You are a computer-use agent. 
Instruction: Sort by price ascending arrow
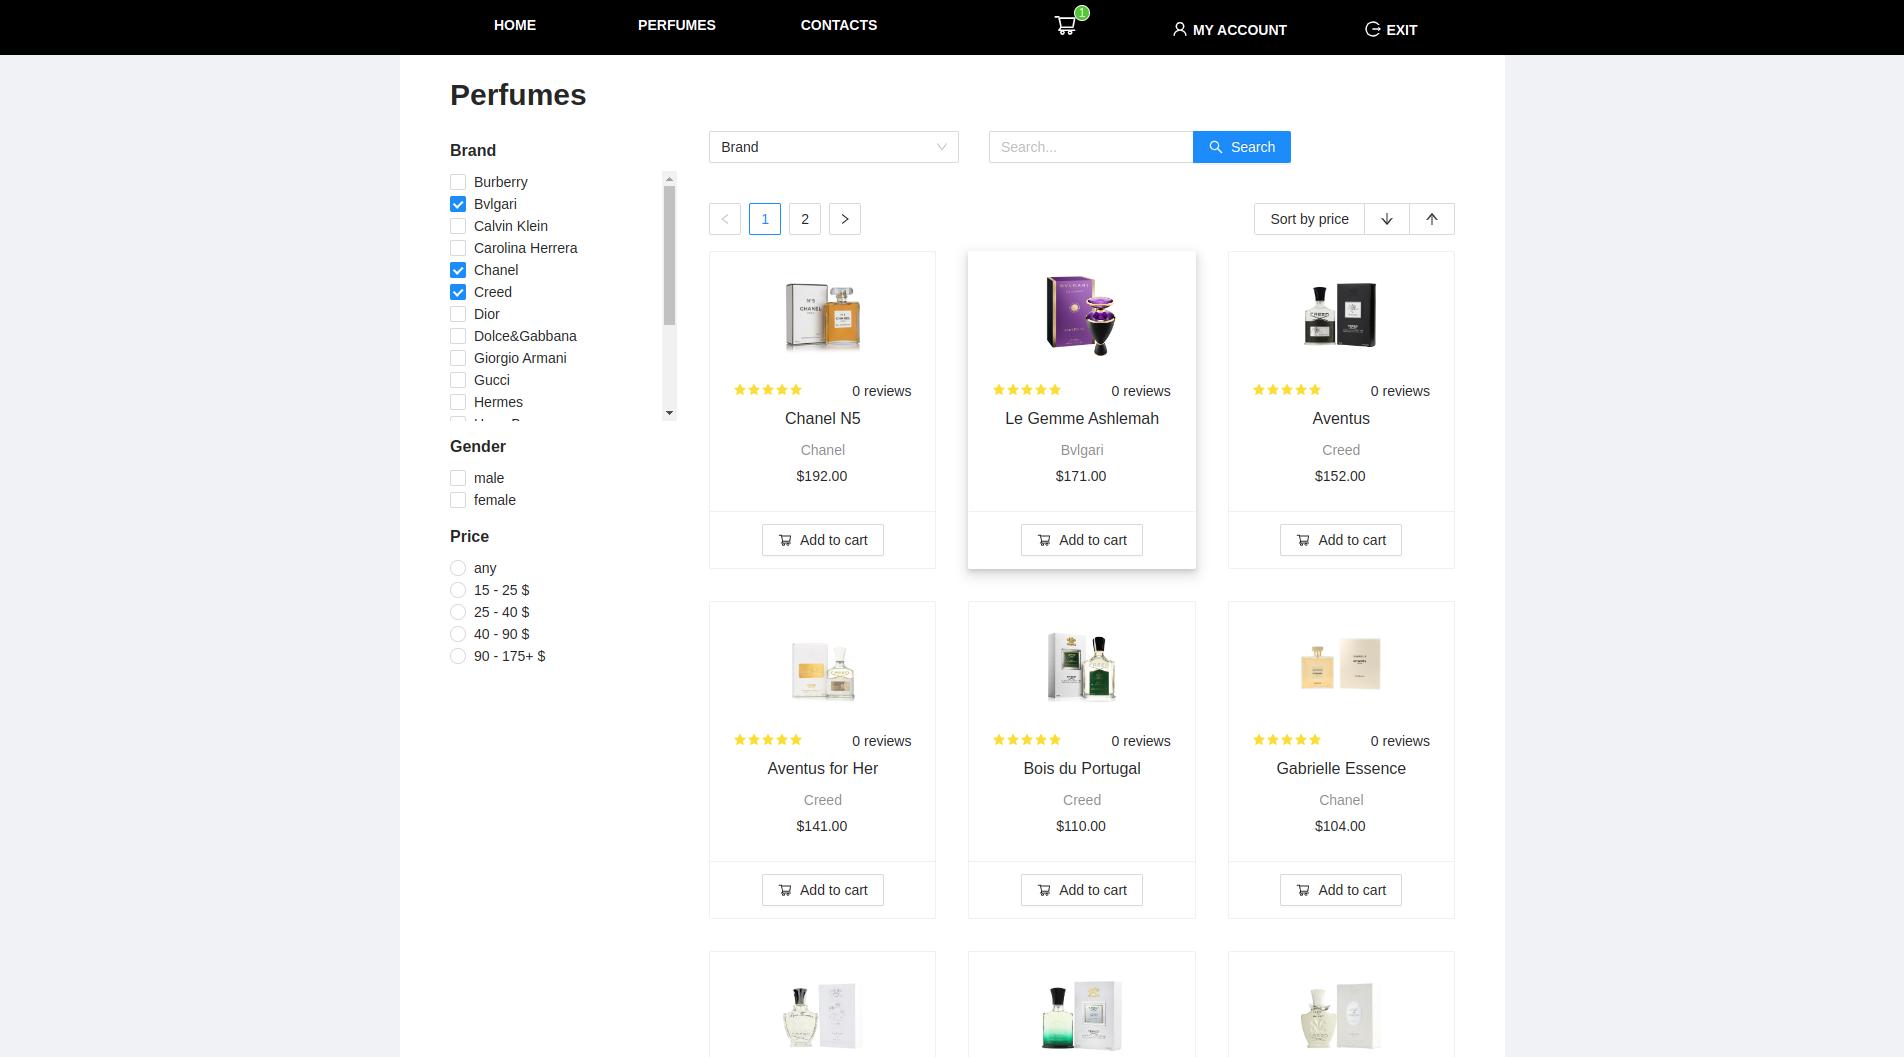point(1432,219)
